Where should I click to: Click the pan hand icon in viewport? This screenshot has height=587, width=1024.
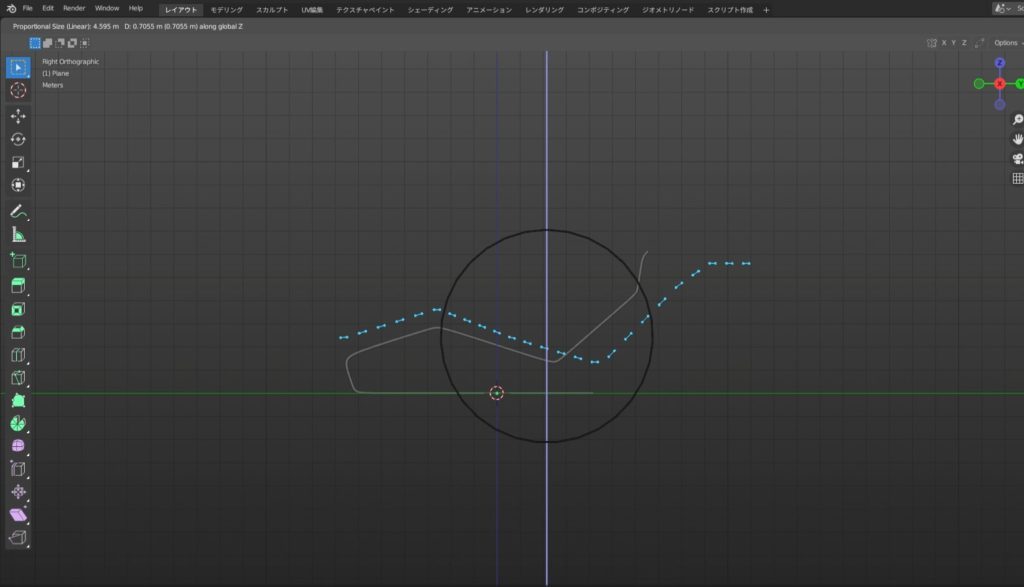[x=1018, y=139]
